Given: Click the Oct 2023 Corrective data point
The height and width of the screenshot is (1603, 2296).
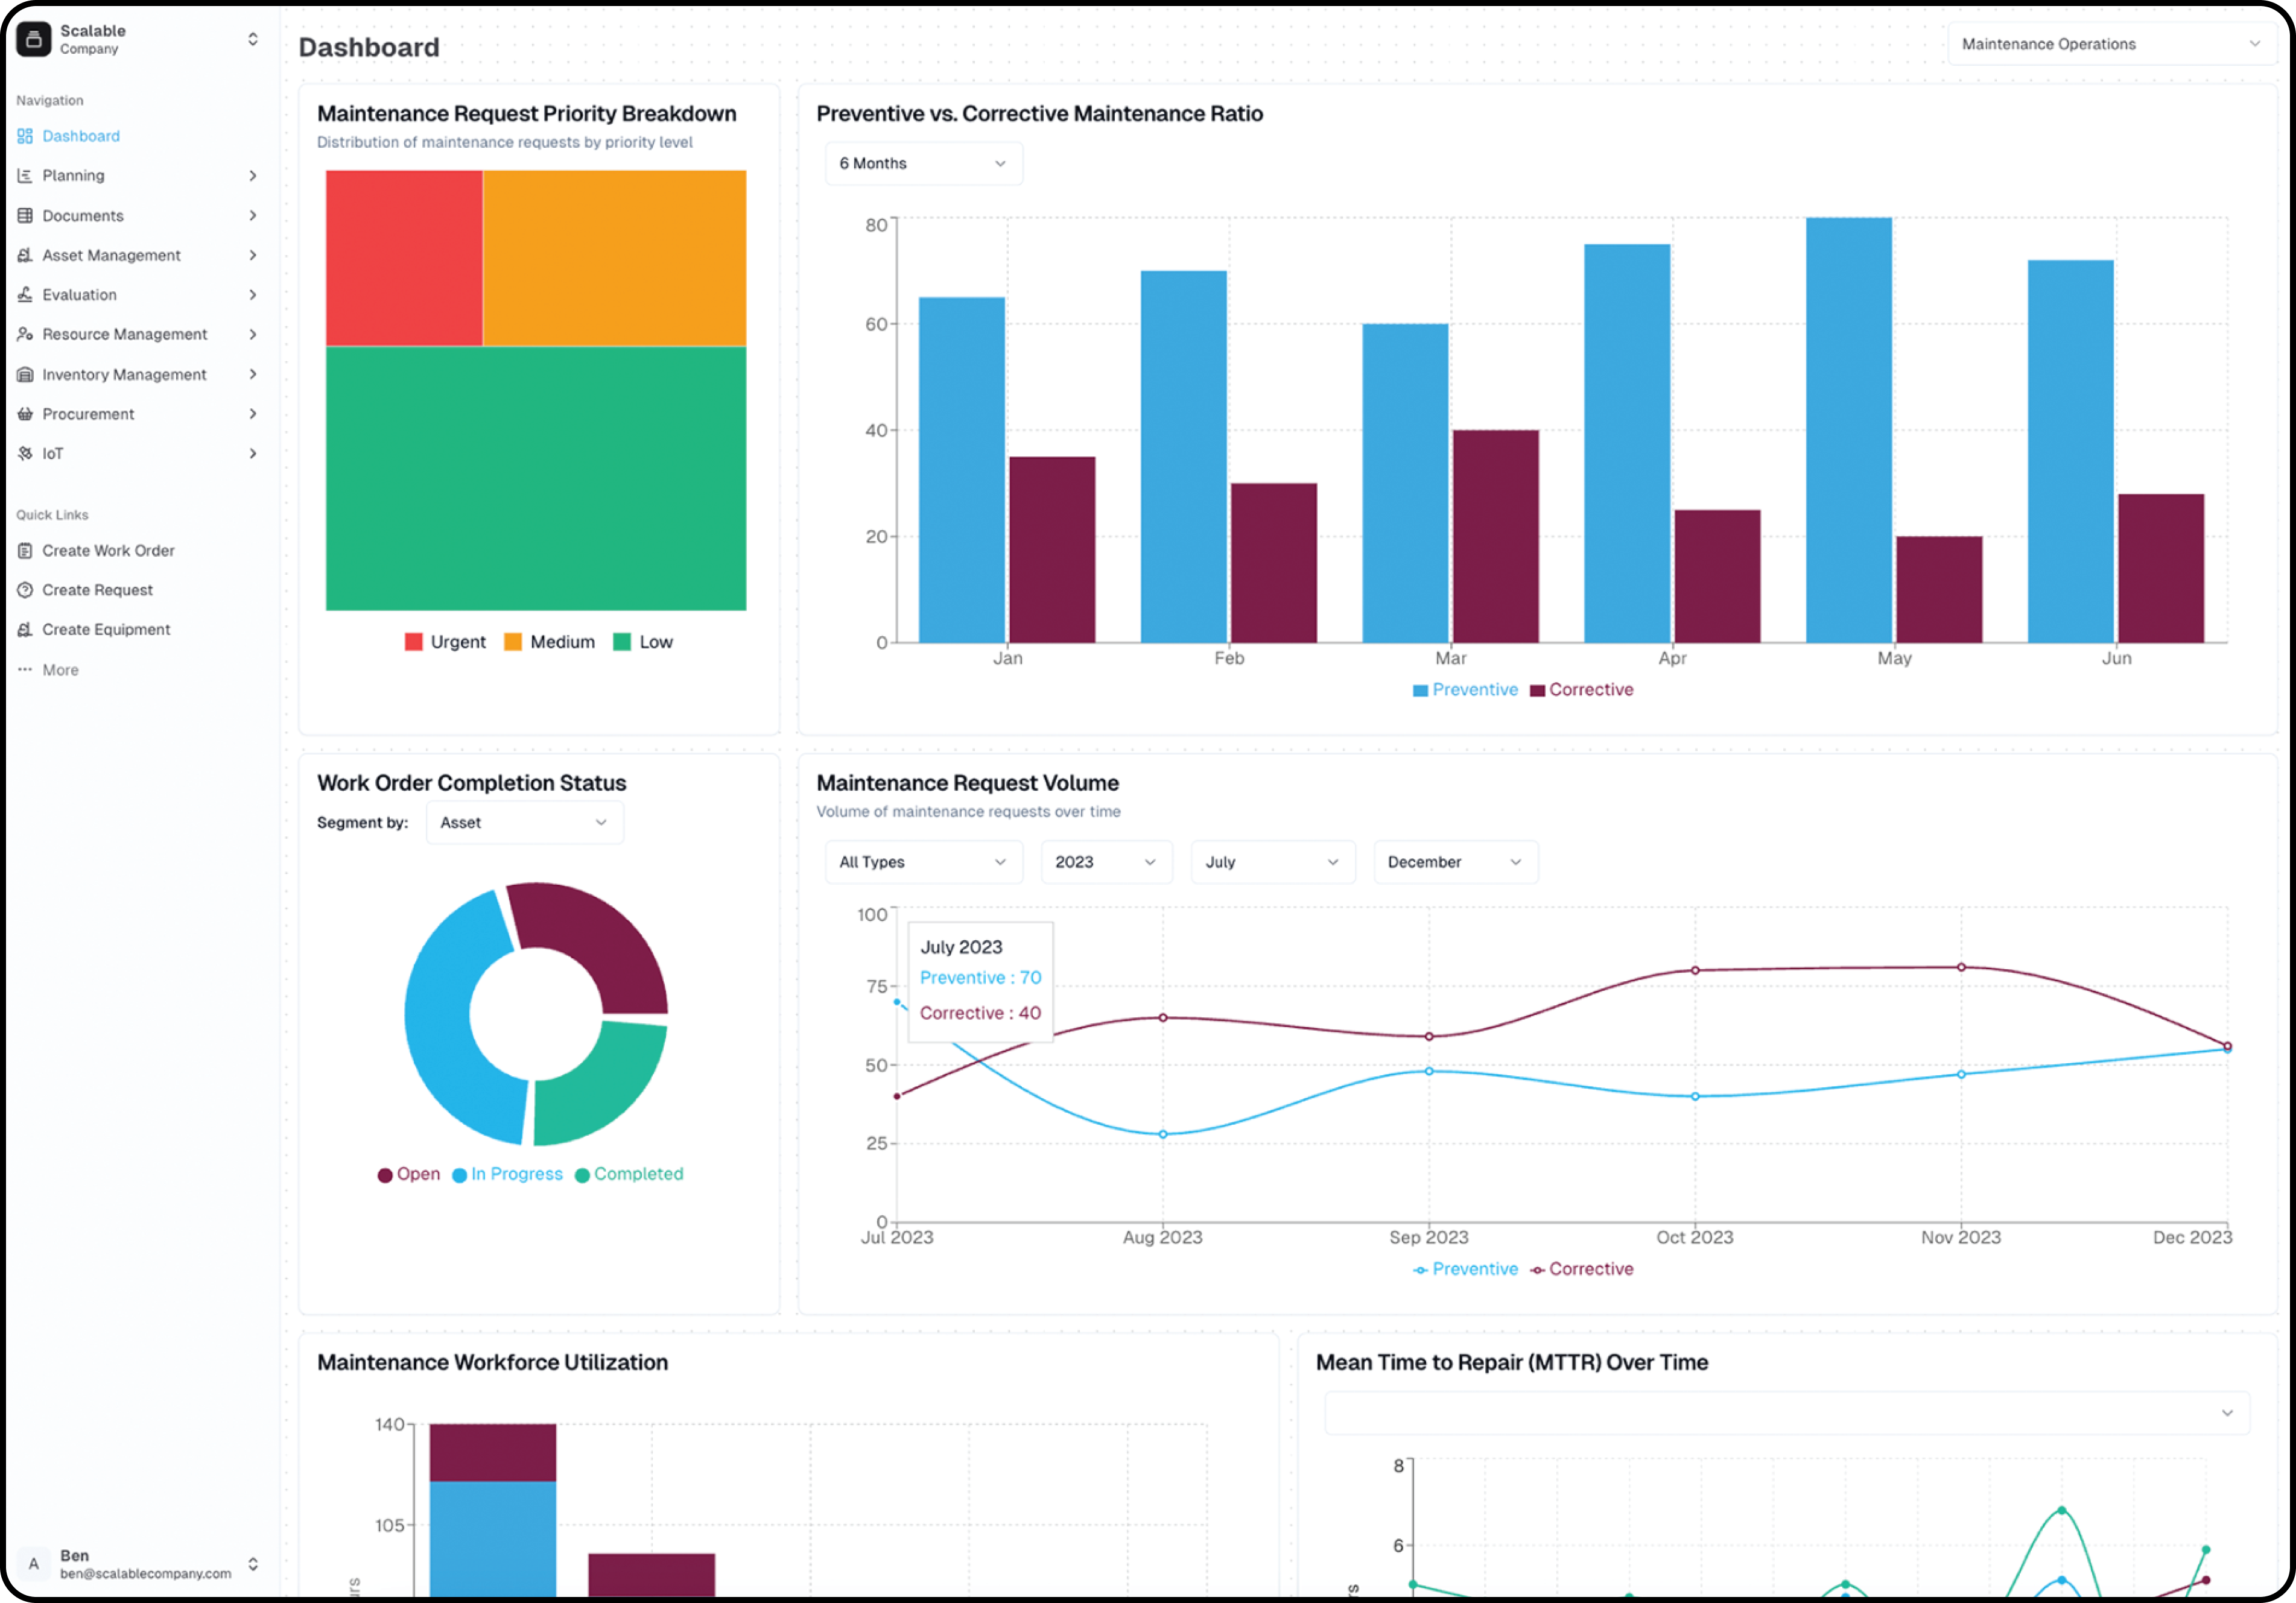Looking at the screenshot, I should [1695, 971].
